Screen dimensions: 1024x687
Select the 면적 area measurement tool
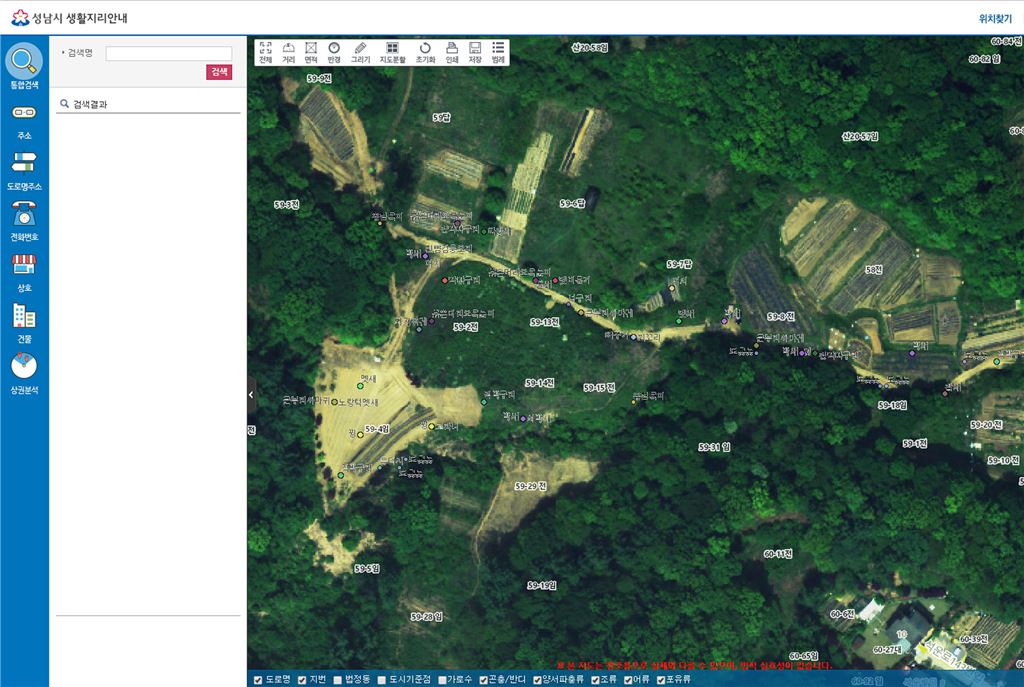point(311,52)
